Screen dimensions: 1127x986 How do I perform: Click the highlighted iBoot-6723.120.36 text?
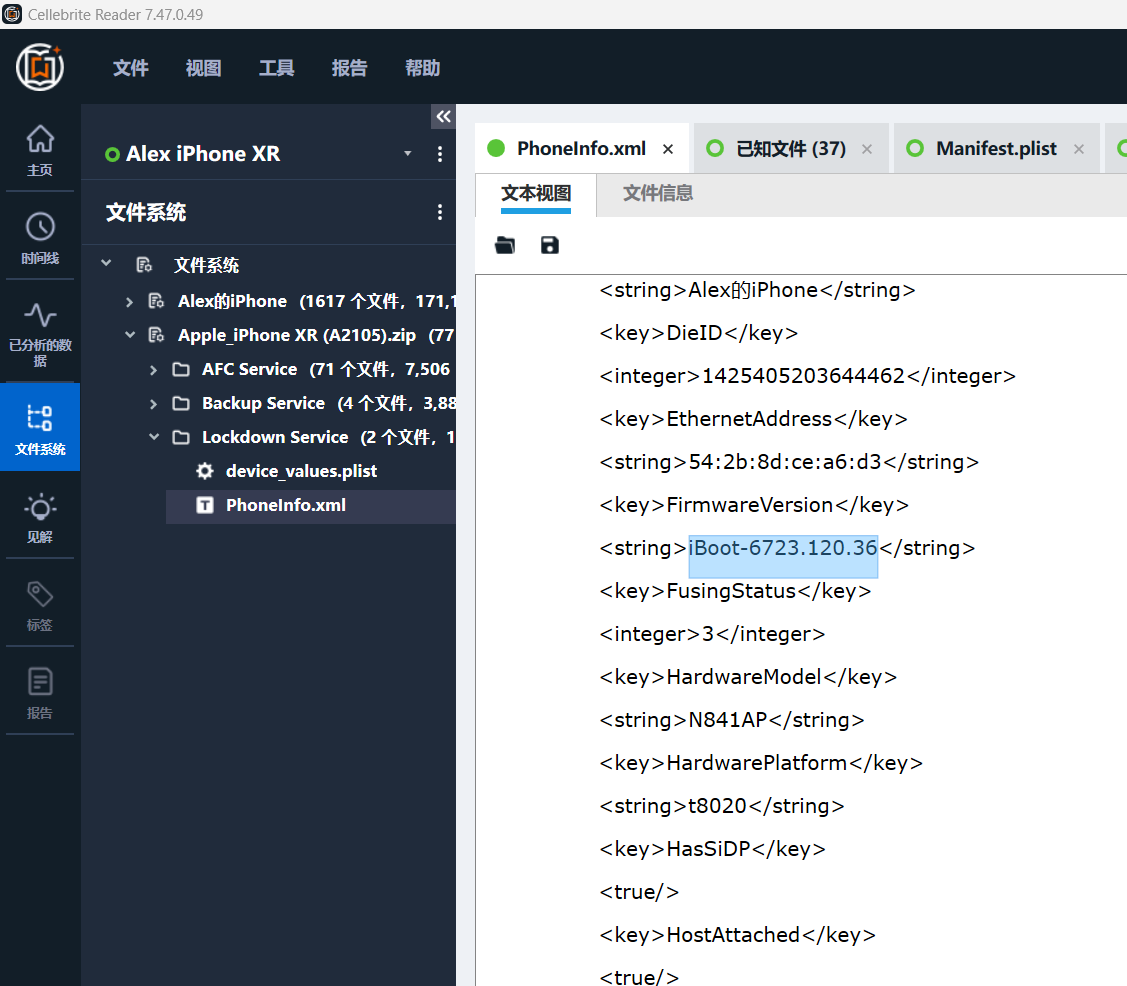783,548
